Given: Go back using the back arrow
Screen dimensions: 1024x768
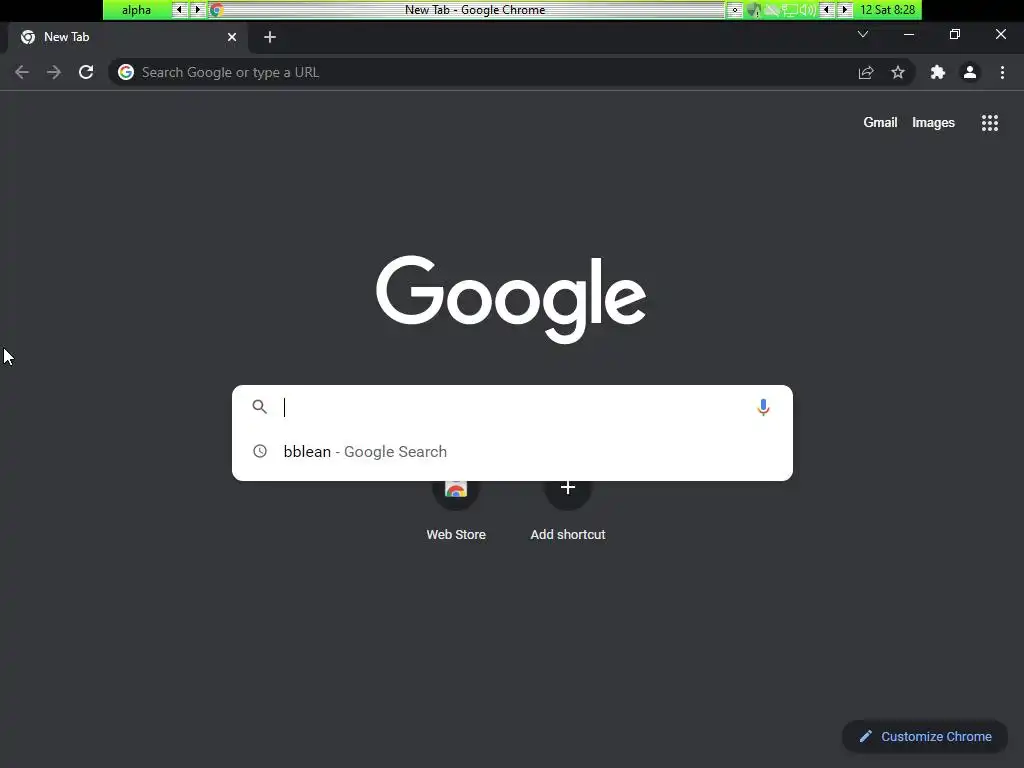Looking at the screenshot, I should tap(22, 72).
